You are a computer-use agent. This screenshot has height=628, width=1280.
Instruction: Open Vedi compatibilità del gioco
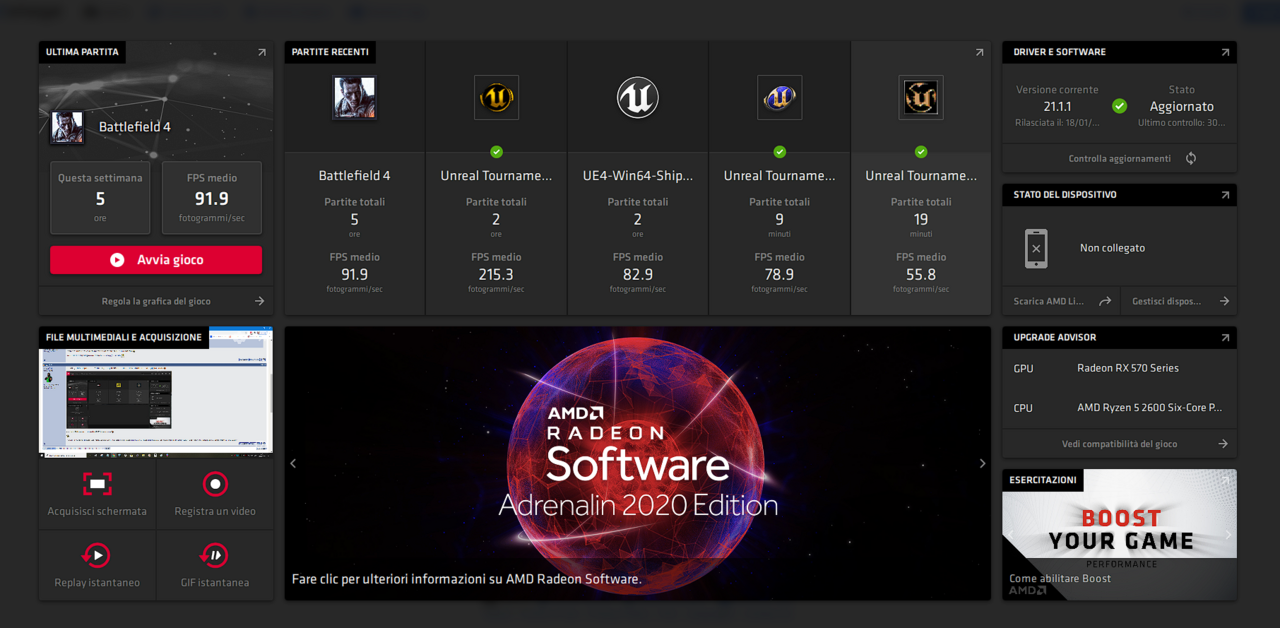click(x=1119, y=444)
